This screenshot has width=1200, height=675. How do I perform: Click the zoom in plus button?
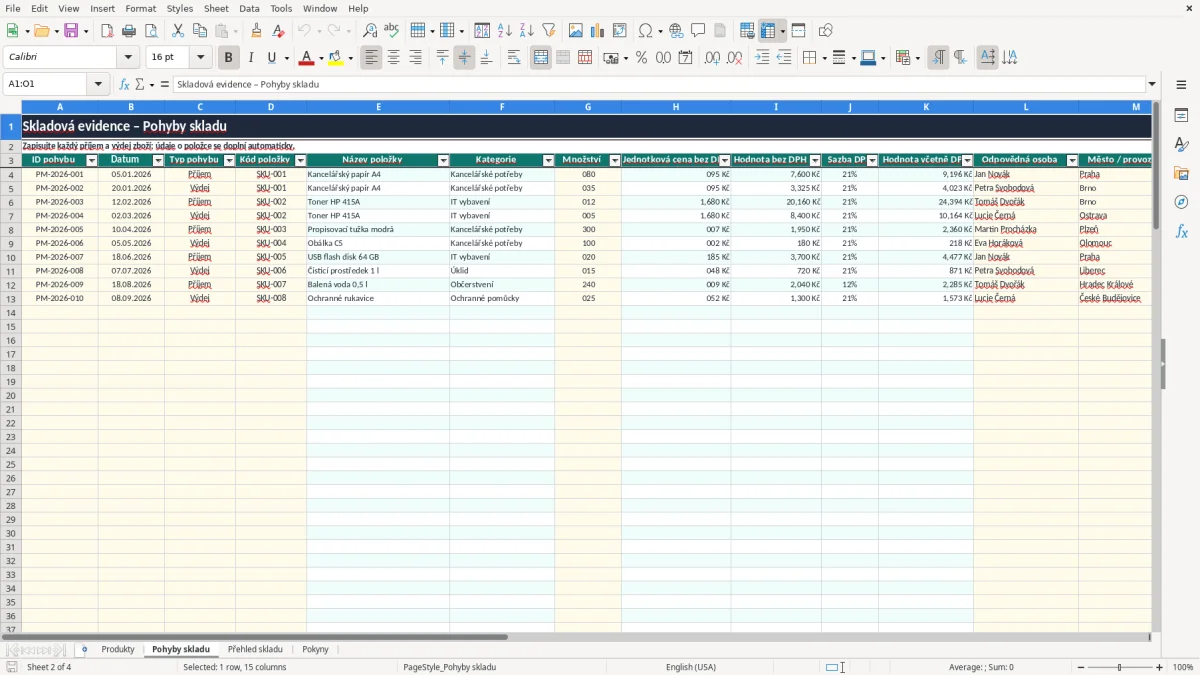point(1160,667)
